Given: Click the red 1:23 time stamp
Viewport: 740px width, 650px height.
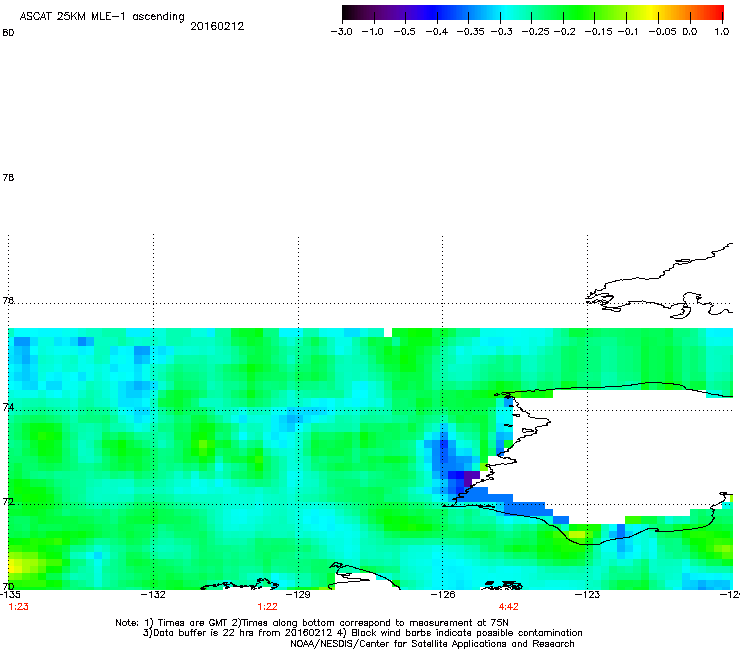Looking at the screenshot, I should [18, 607].
